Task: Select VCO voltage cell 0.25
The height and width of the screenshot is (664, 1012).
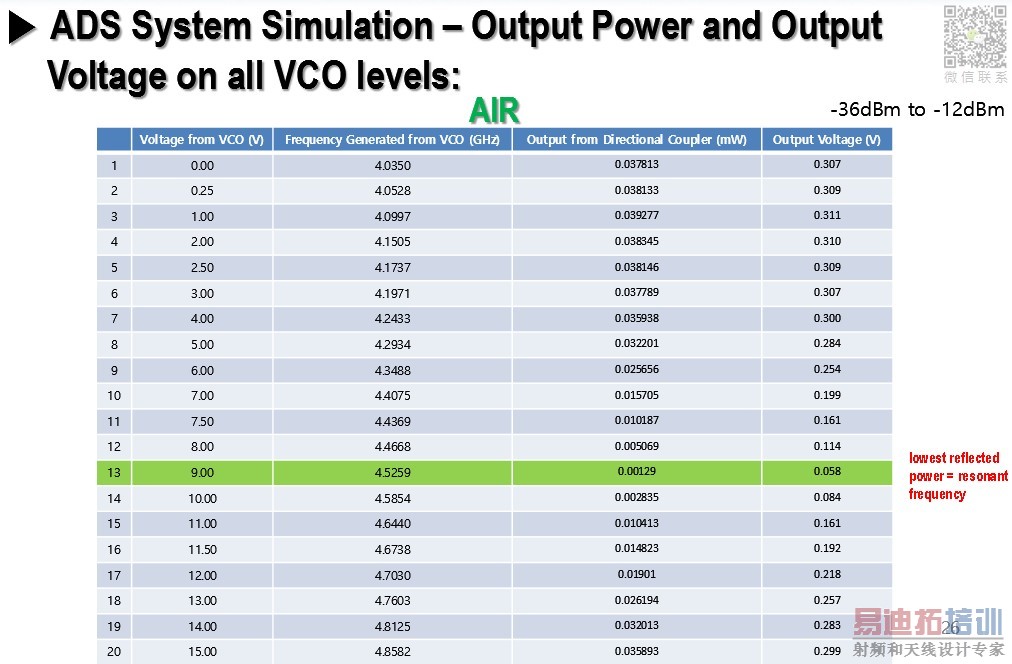Action: click(x=202, y=191)
